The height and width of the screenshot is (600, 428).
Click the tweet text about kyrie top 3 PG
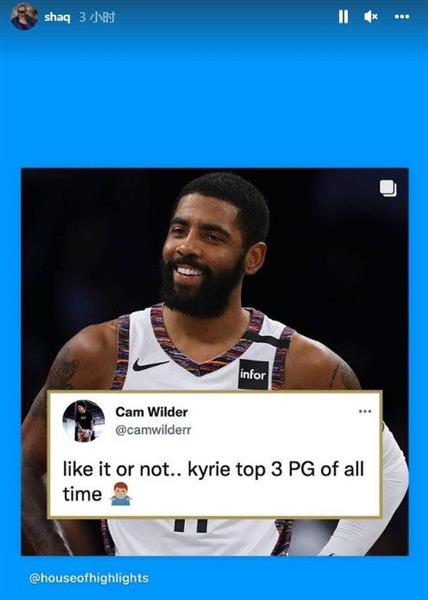213,481
